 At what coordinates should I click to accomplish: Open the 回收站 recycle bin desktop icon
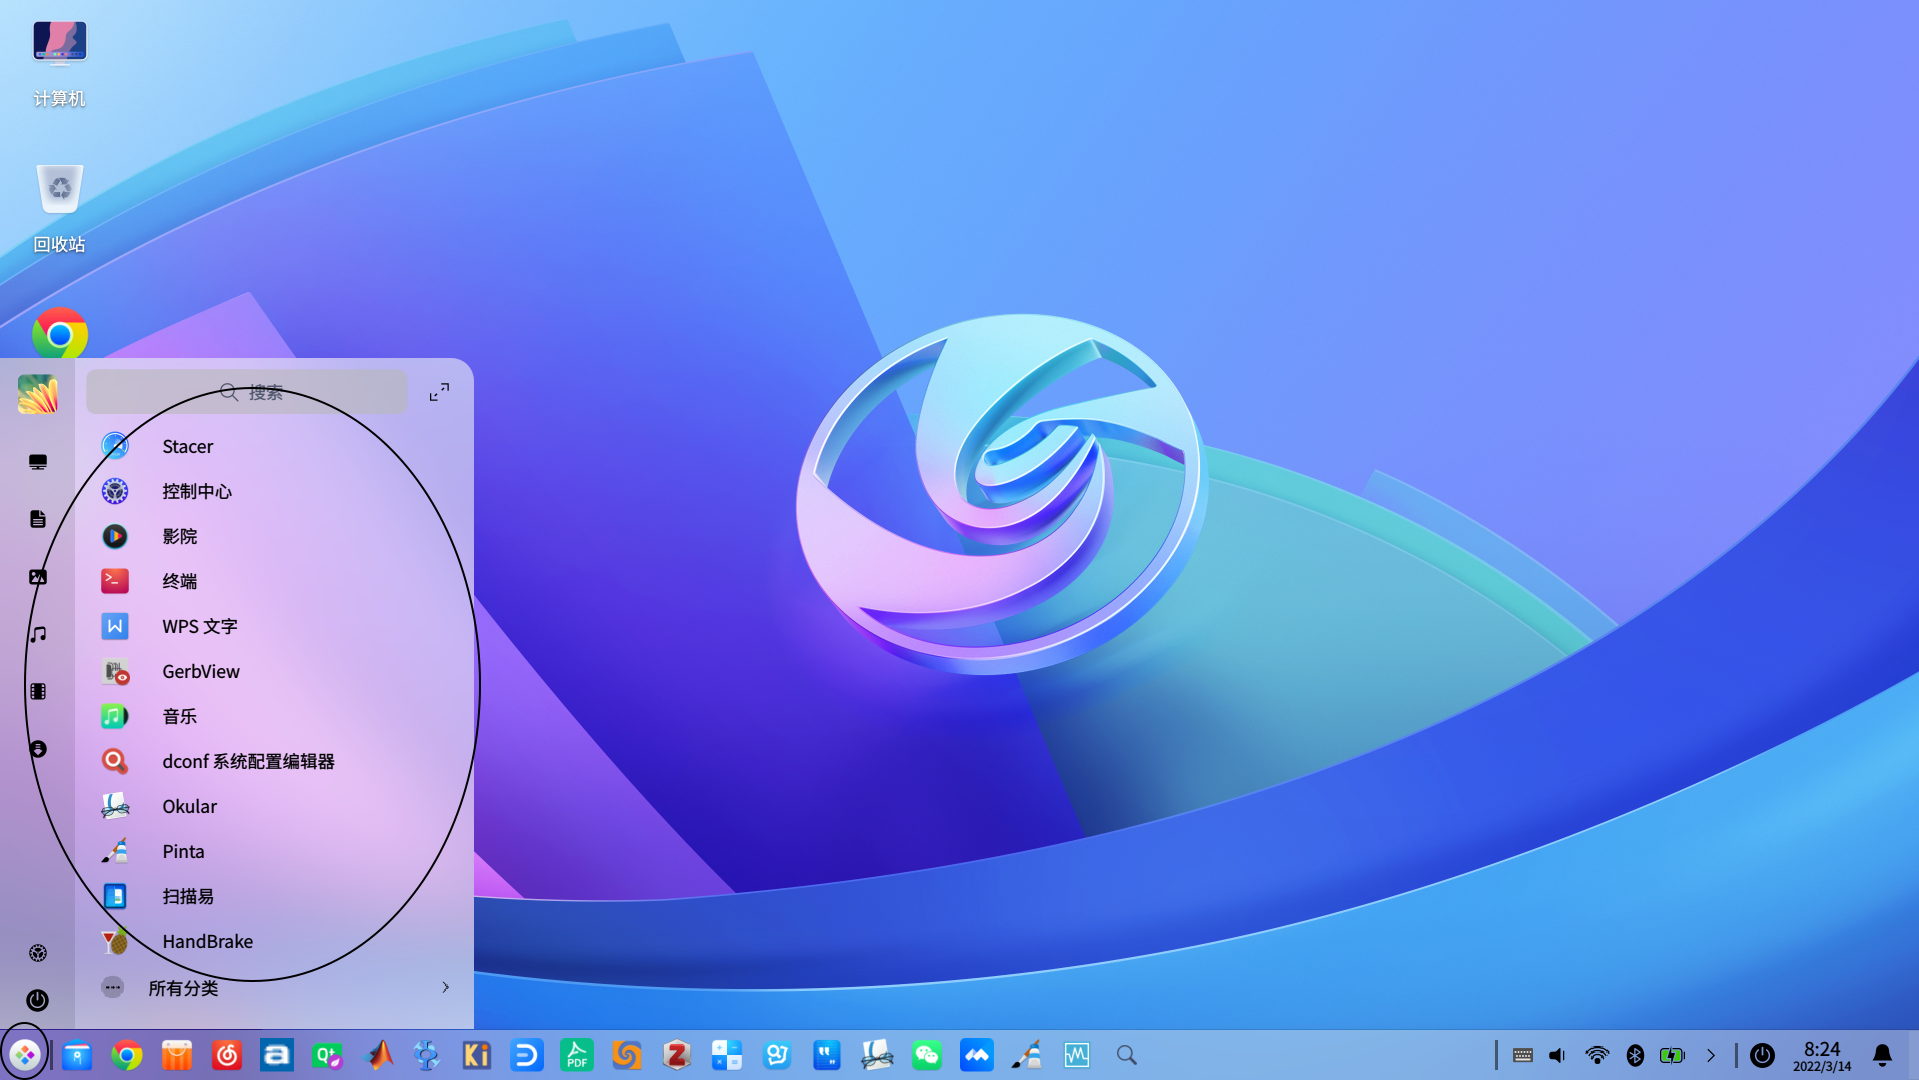pos(59,208)
